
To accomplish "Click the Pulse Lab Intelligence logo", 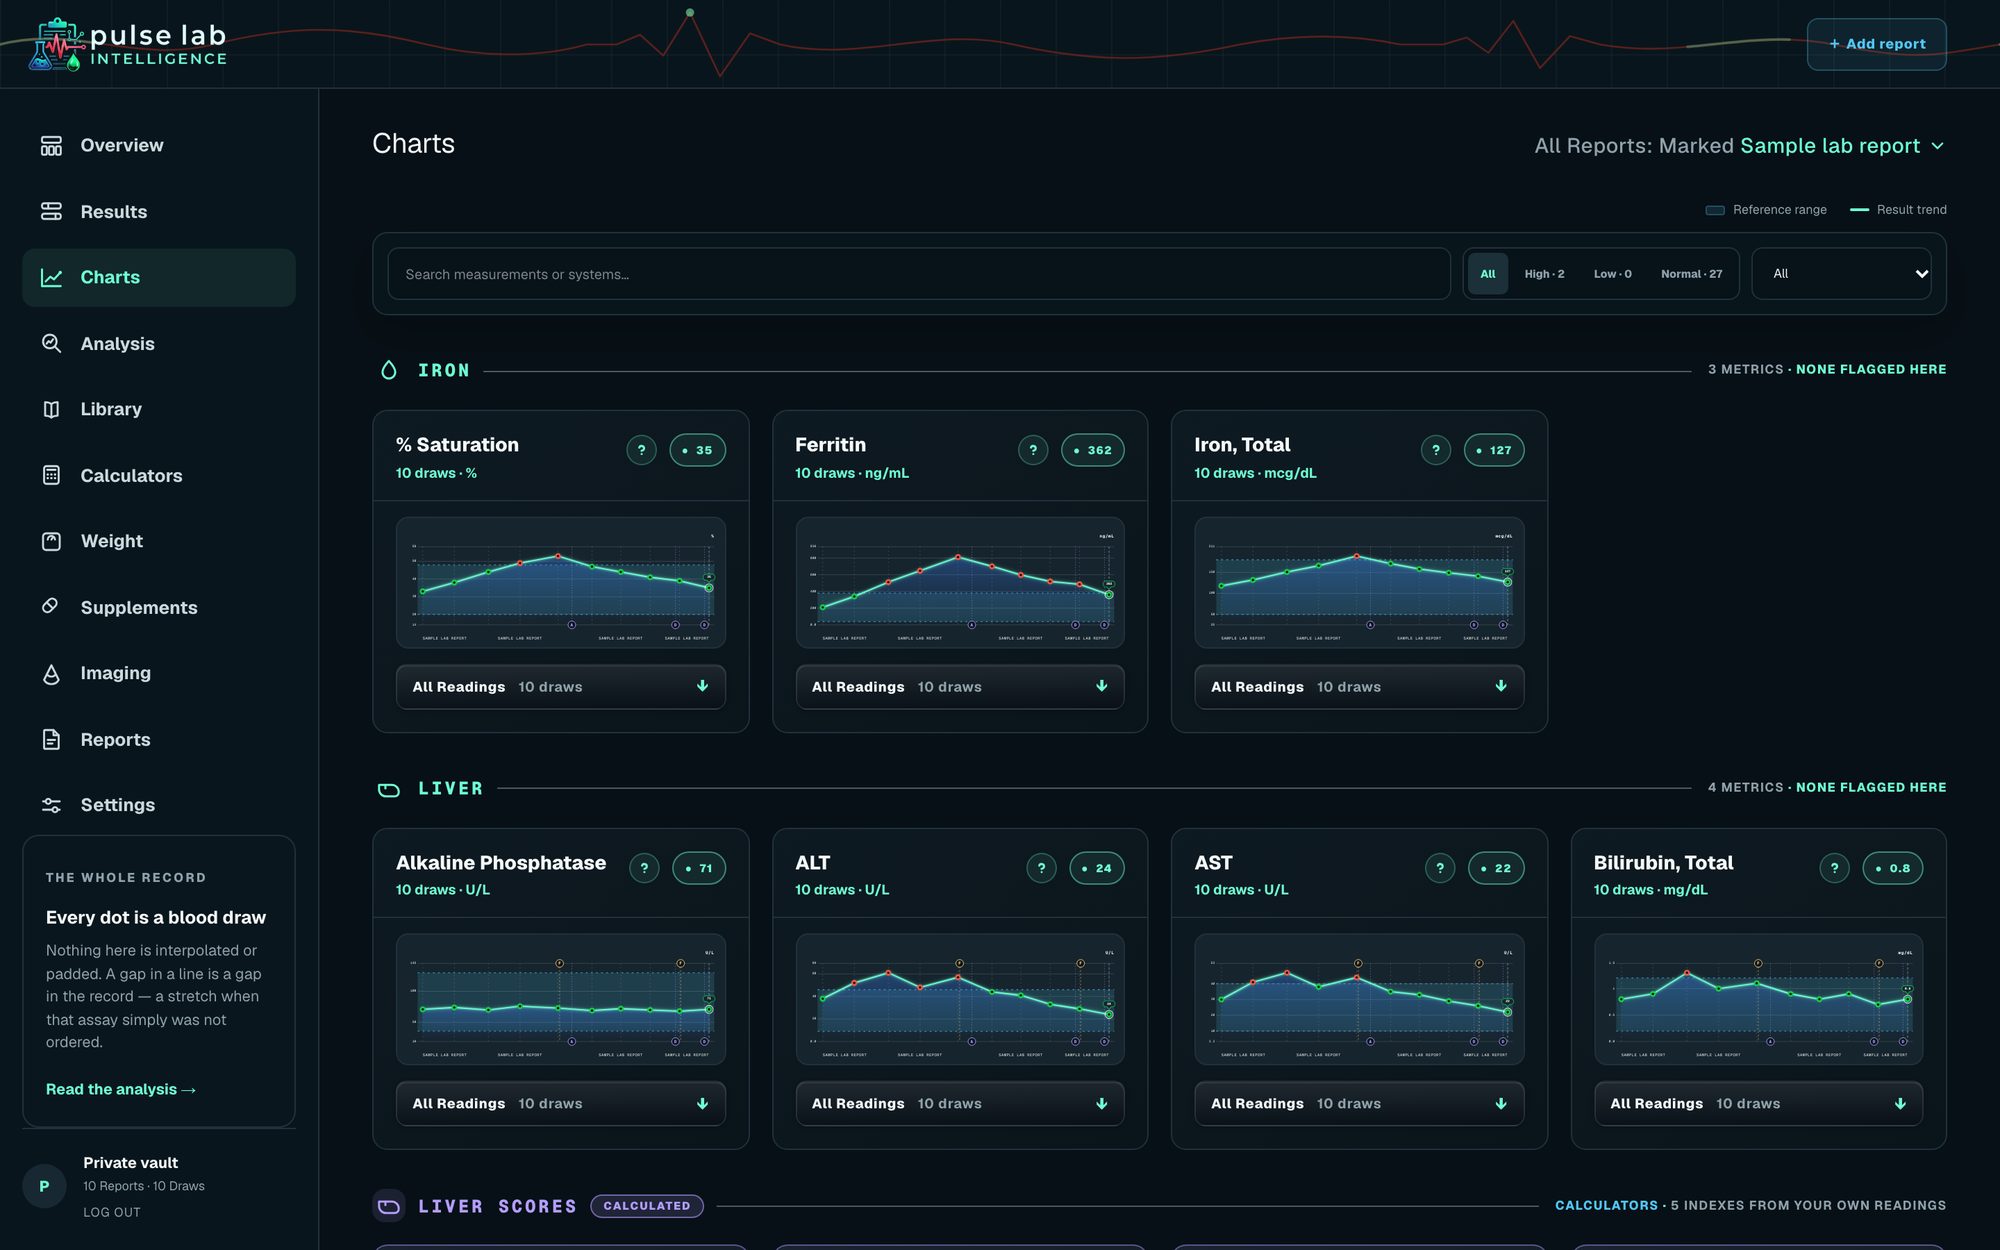I will (x=128, y=45).
